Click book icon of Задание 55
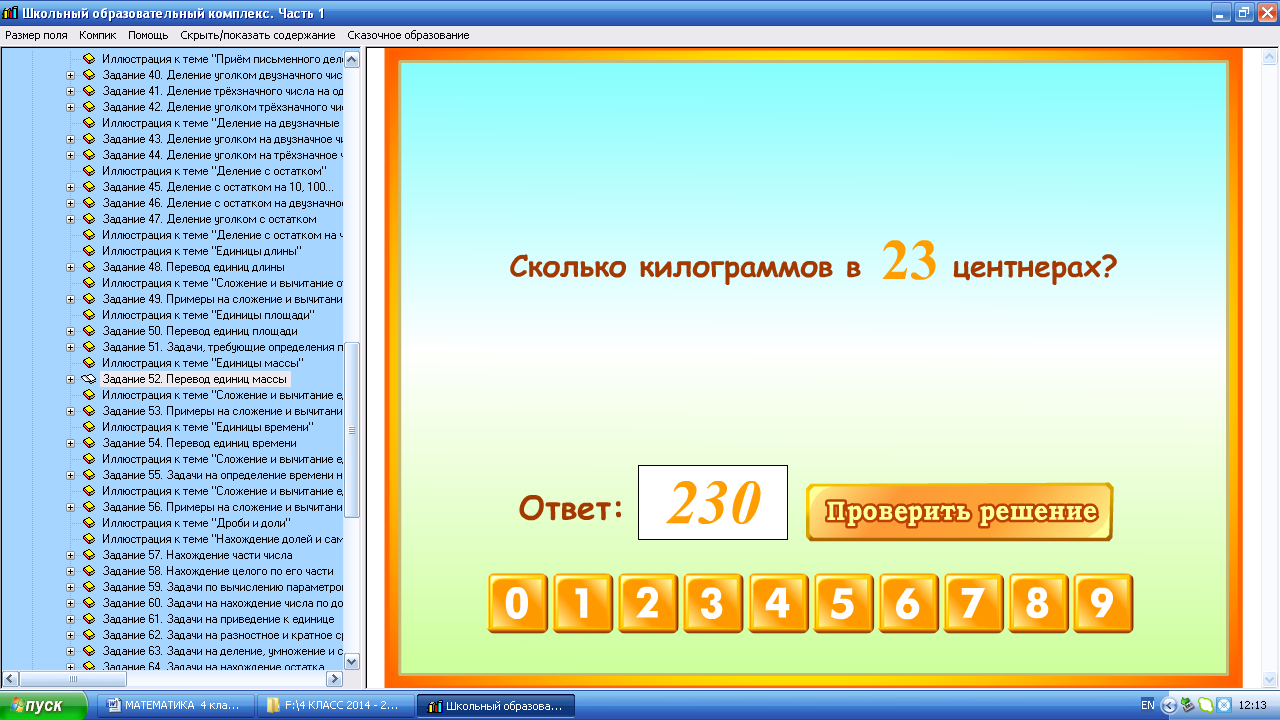This screenshot has height=720, width=1280. coord(88,475)
